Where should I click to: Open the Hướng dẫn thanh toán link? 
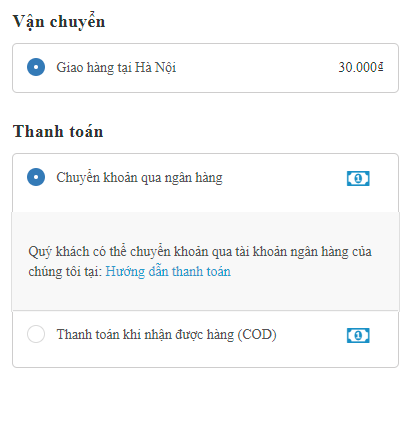(x=168, y=271)
